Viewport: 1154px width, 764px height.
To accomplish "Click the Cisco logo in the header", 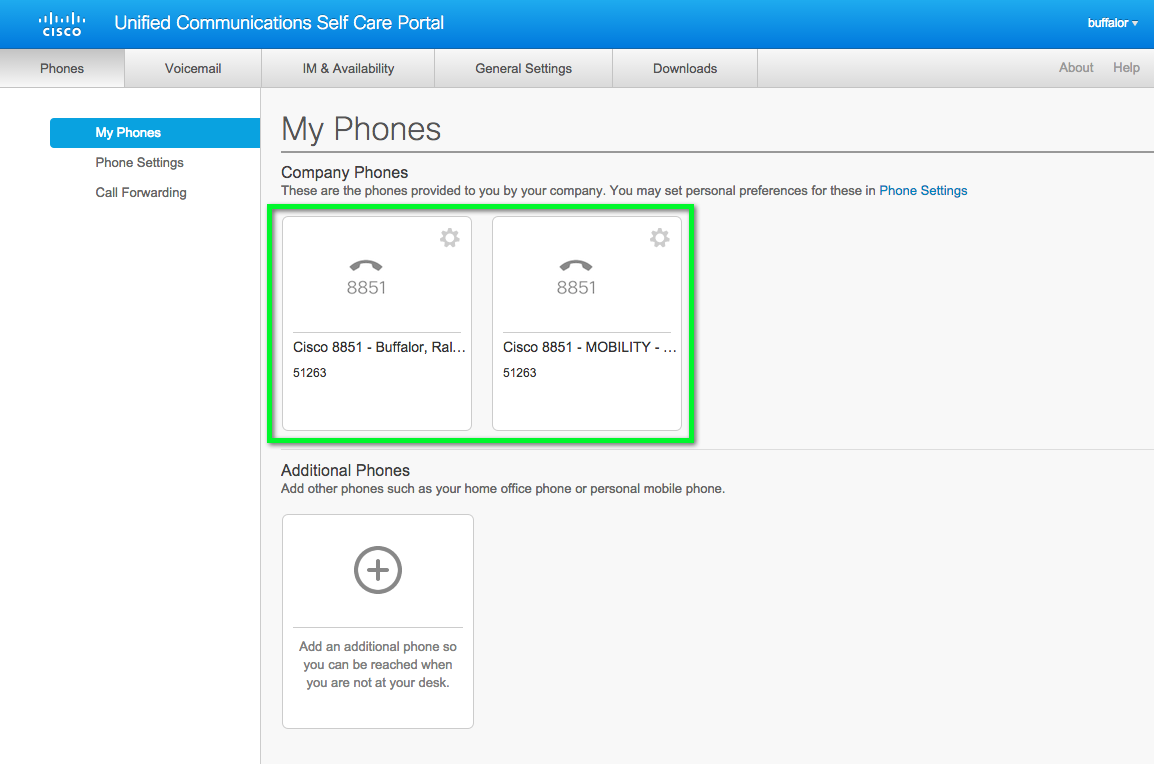I will (x=62, y=24).
